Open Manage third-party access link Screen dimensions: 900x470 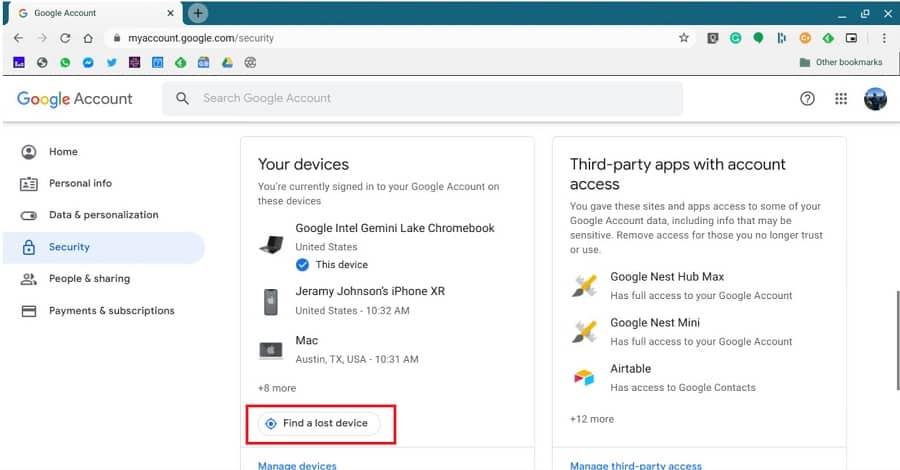pos(635,465)
